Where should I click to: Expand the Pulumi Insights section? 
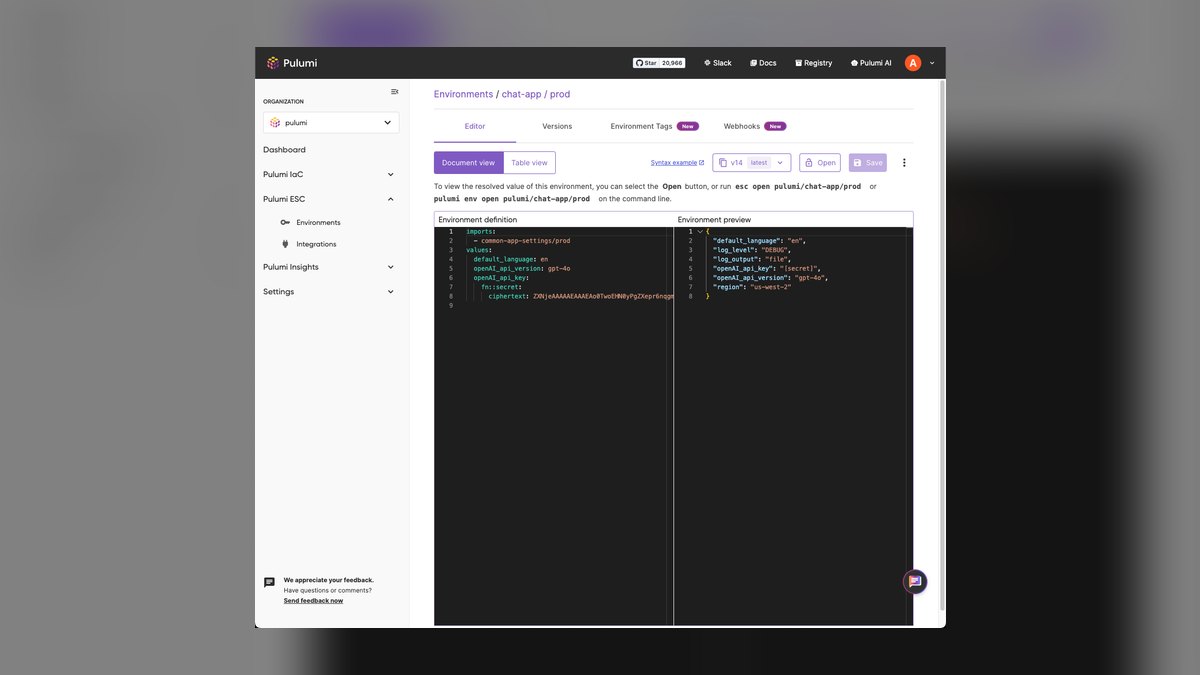329,267
